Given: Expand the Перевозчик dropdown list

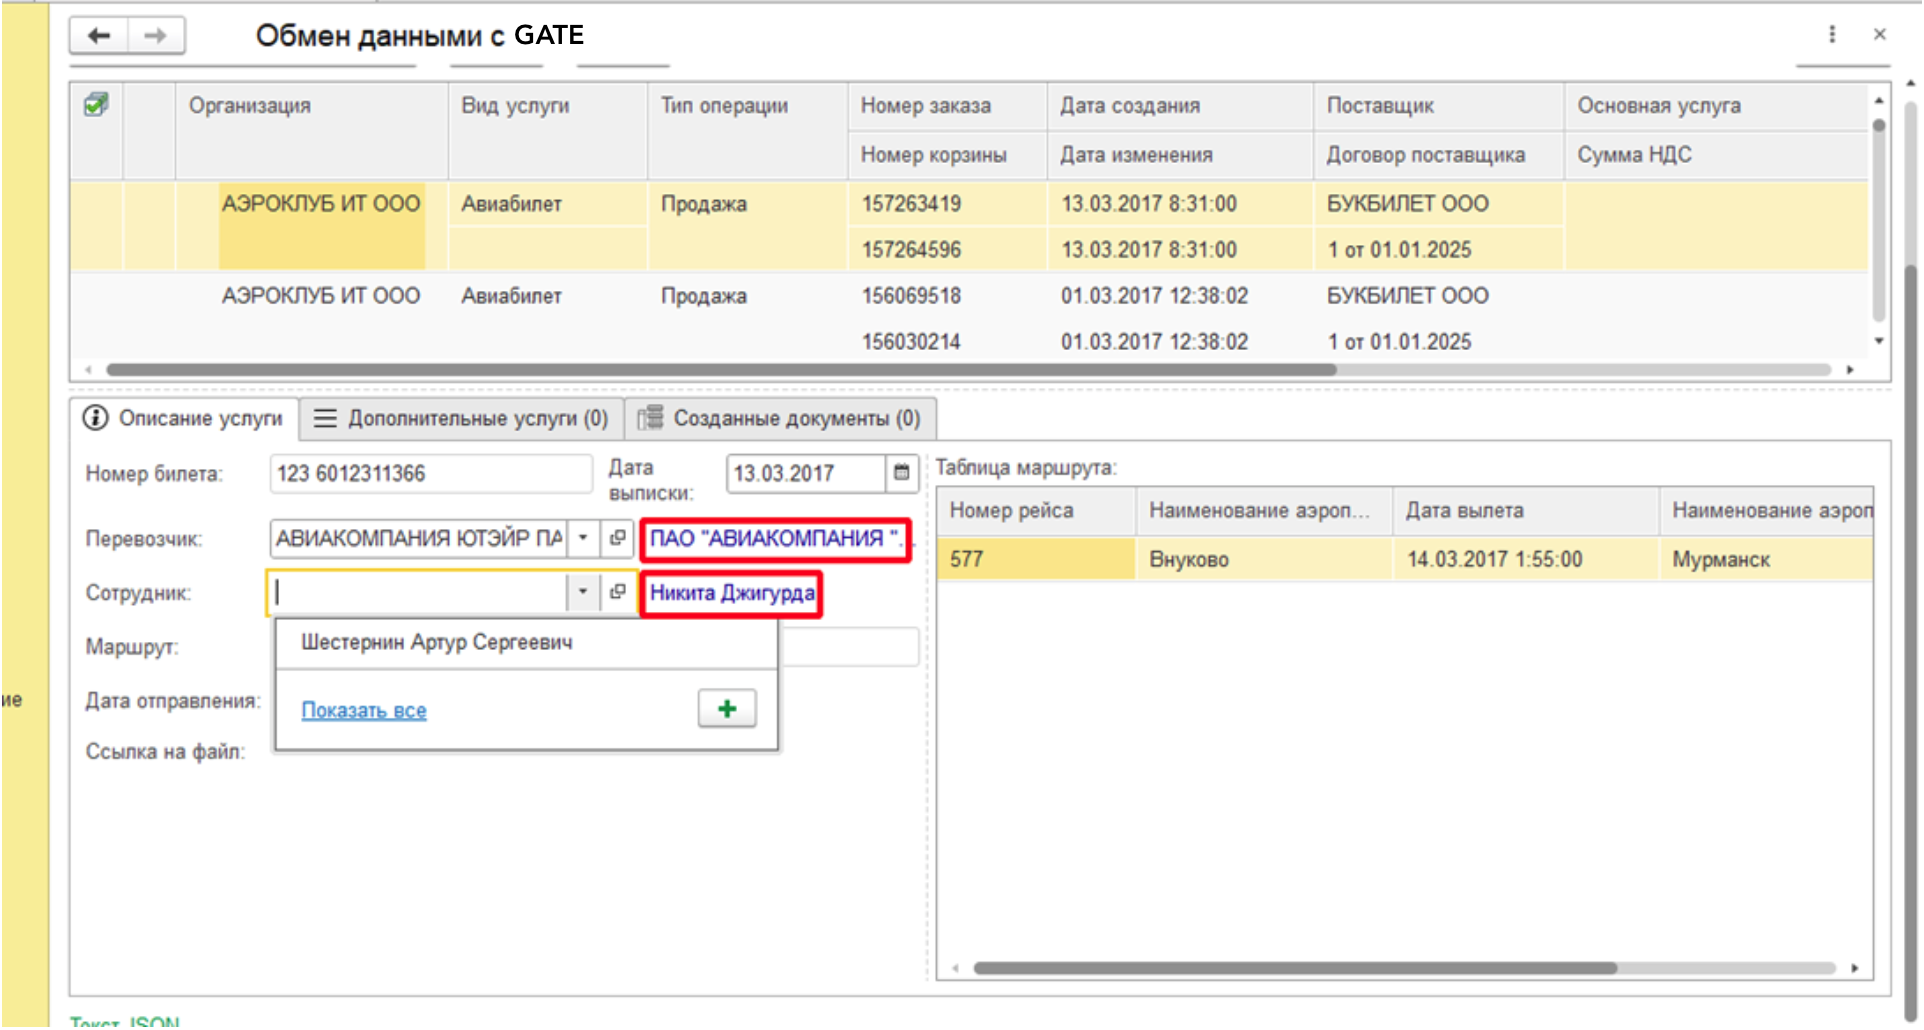Looking at the screenshot, I should click(583, 538).
